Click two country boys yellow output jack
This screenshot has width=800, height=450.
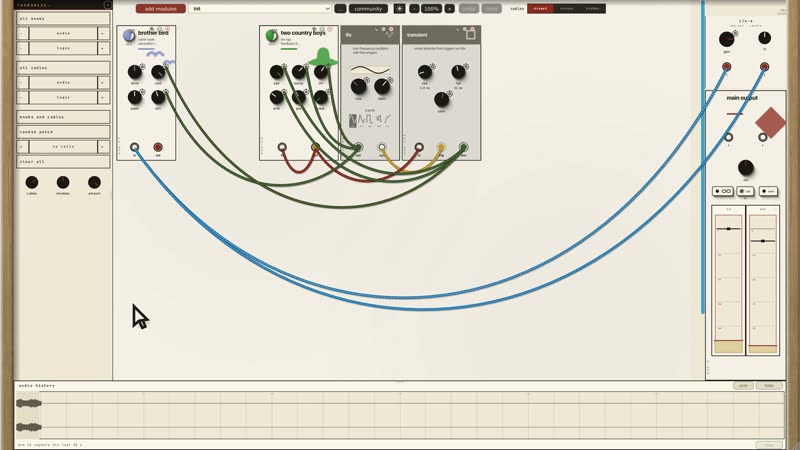coord(315,147)
